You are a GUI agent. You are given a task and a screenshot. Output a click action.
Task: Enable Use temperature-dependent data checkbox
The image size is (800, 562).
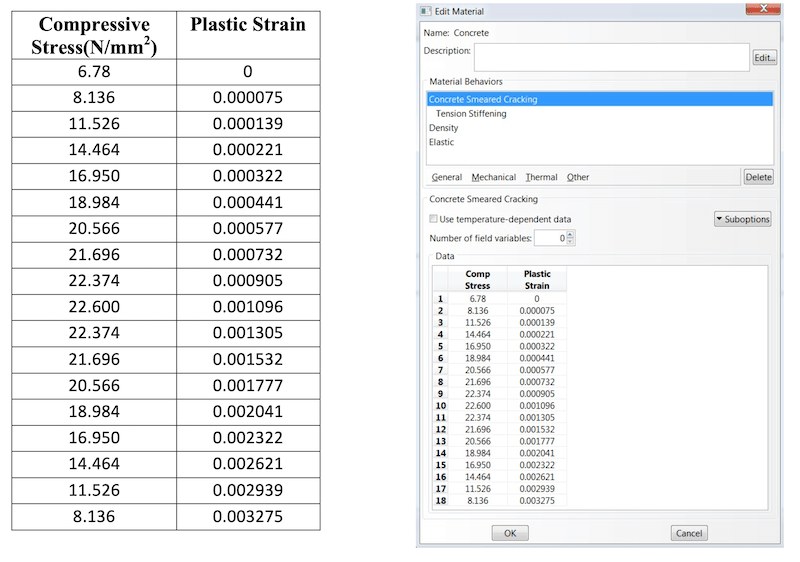coord(433,219)
